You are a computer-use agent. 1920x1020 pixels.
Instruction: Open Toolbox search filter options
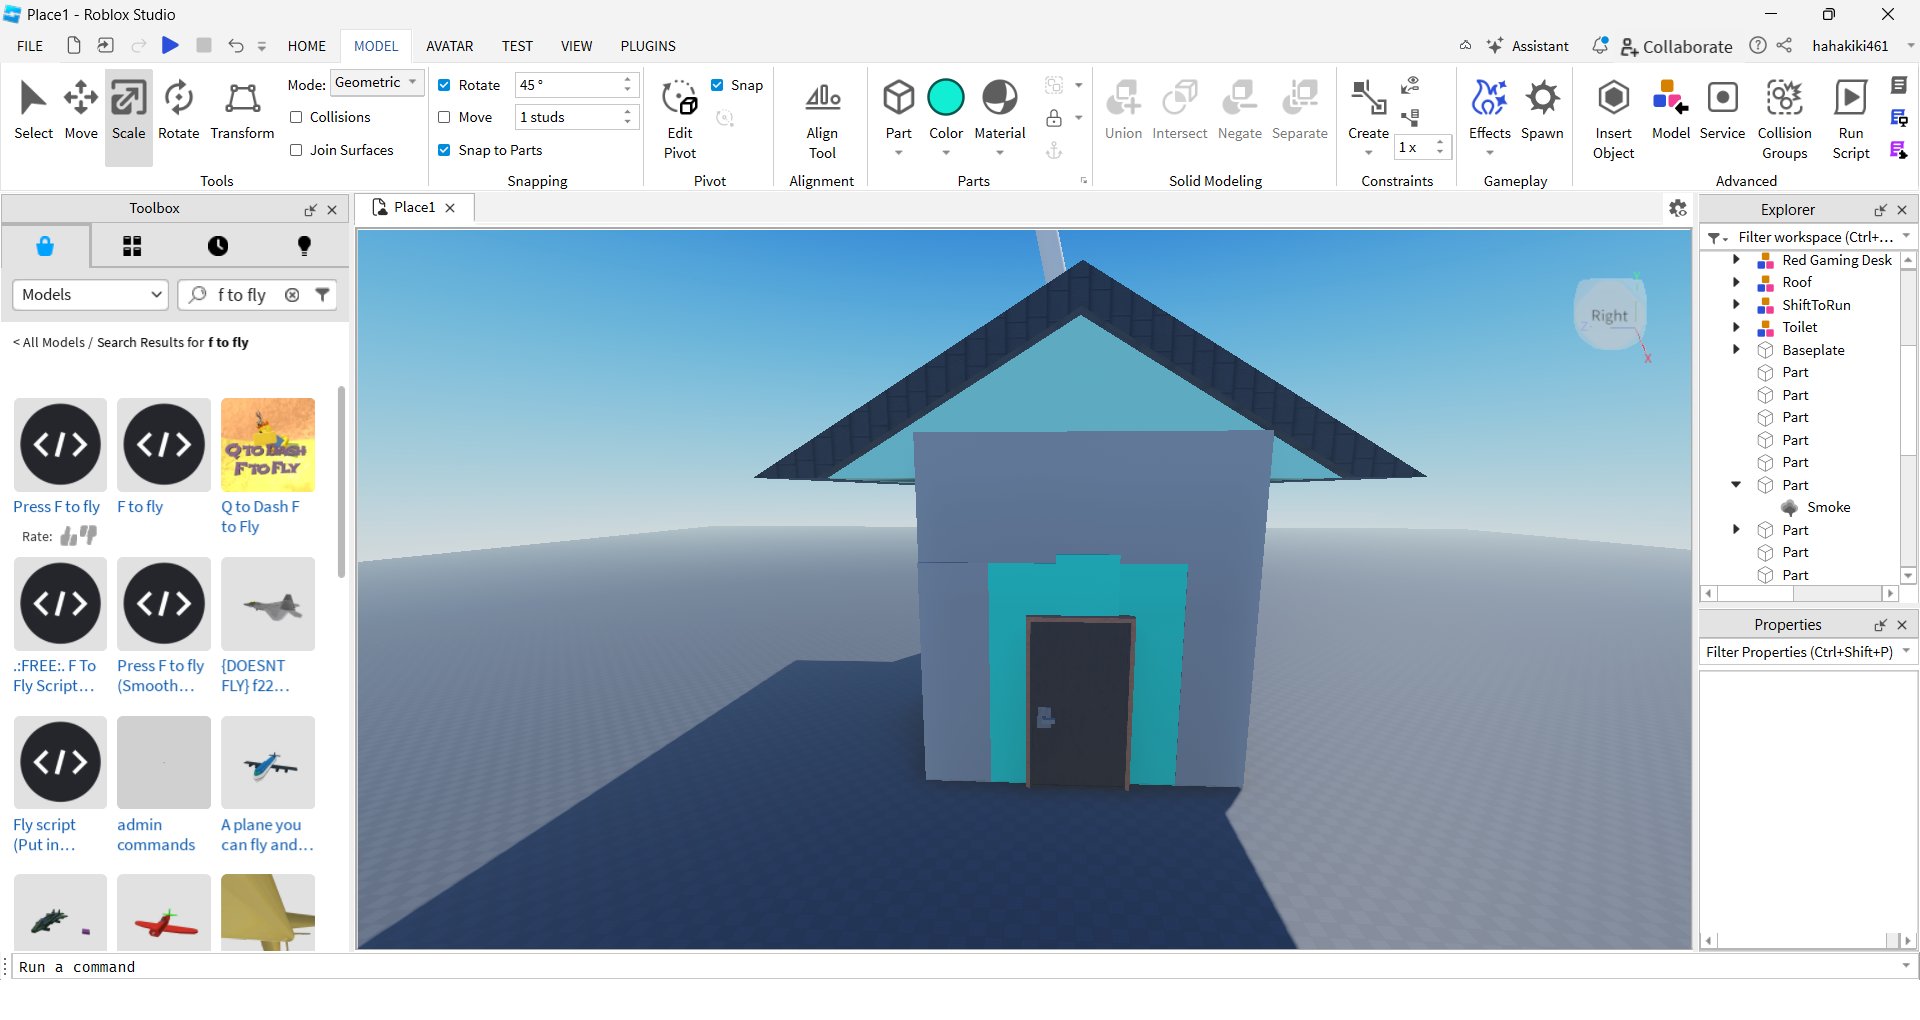pyautogui.click(x=322, y=295)
